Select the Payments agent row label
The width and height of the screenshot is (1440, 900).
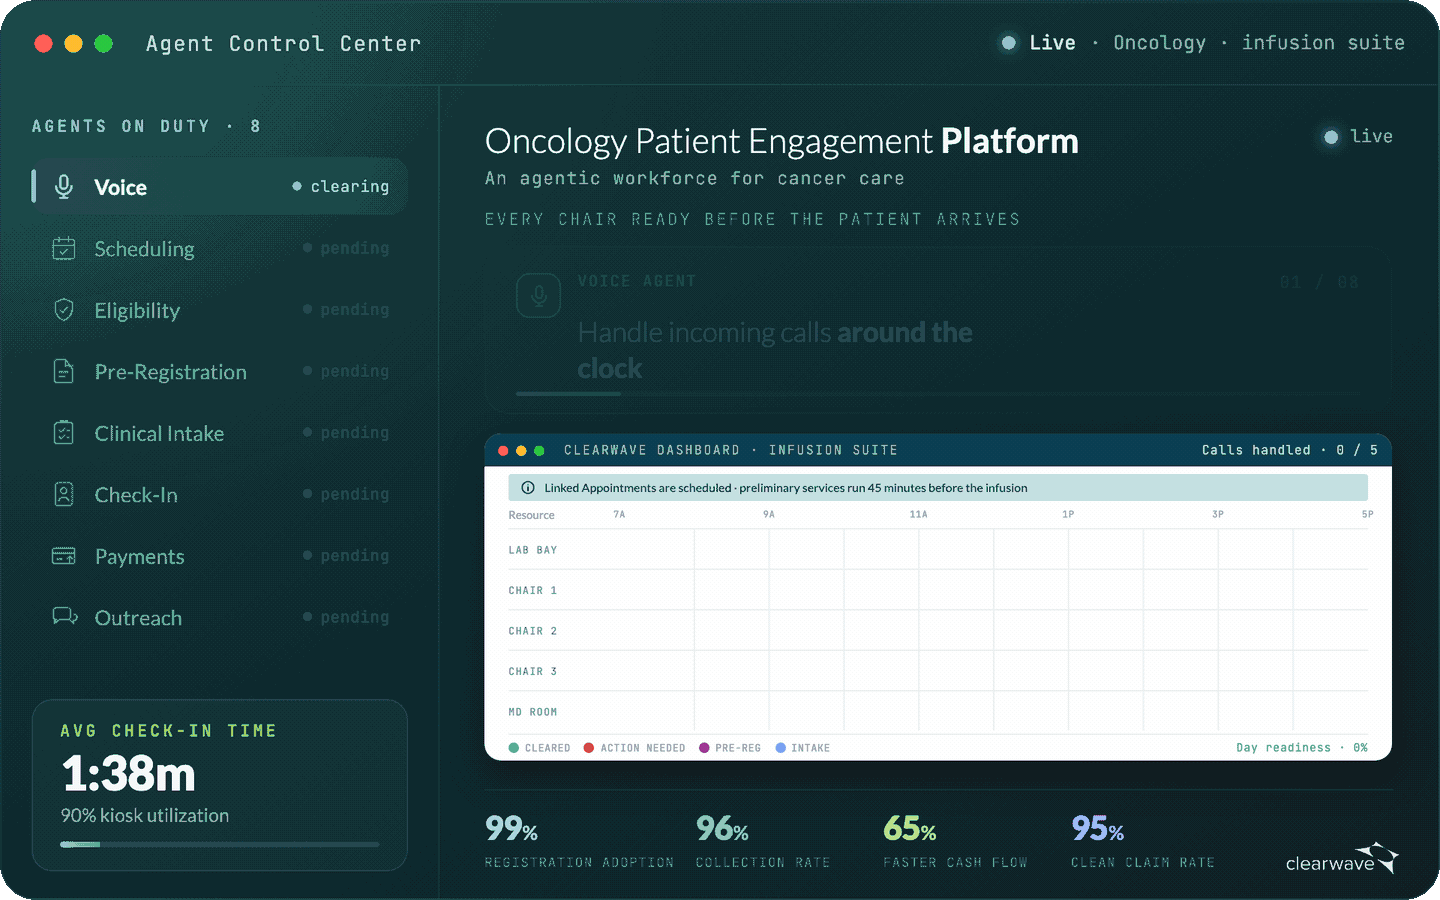pos(139,557)
